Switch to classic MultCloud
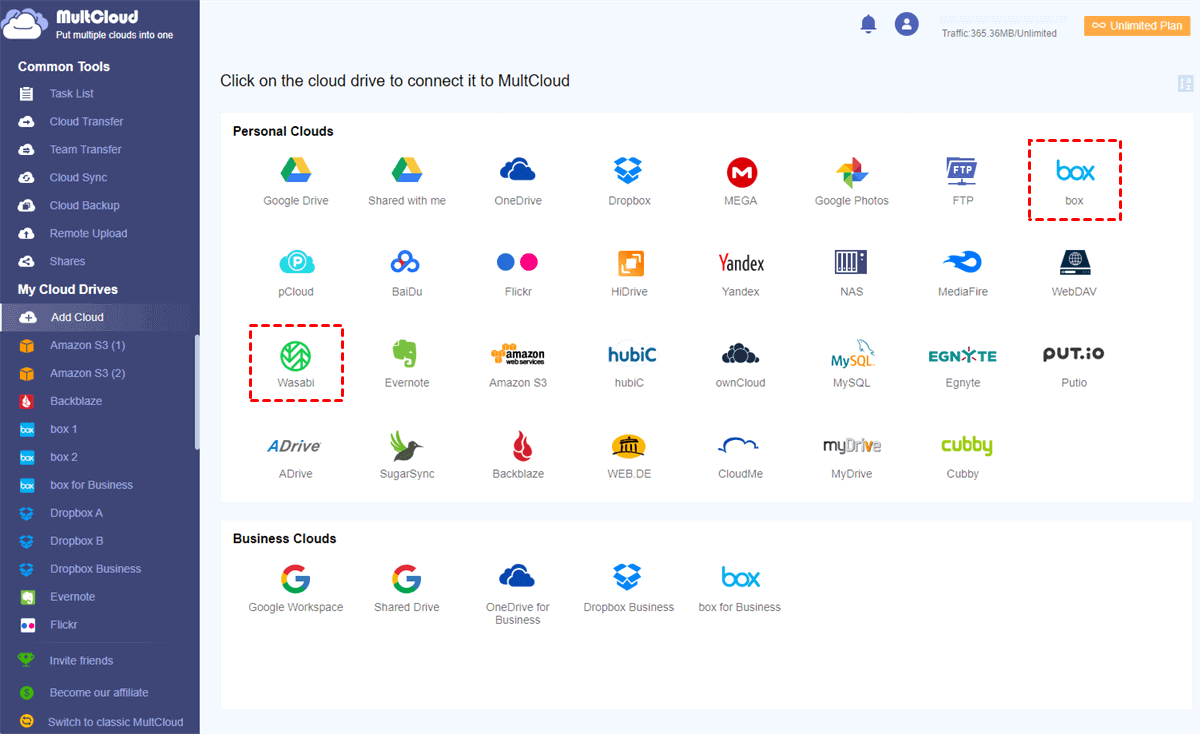The image size is (1200, 734). coord(115,722)
